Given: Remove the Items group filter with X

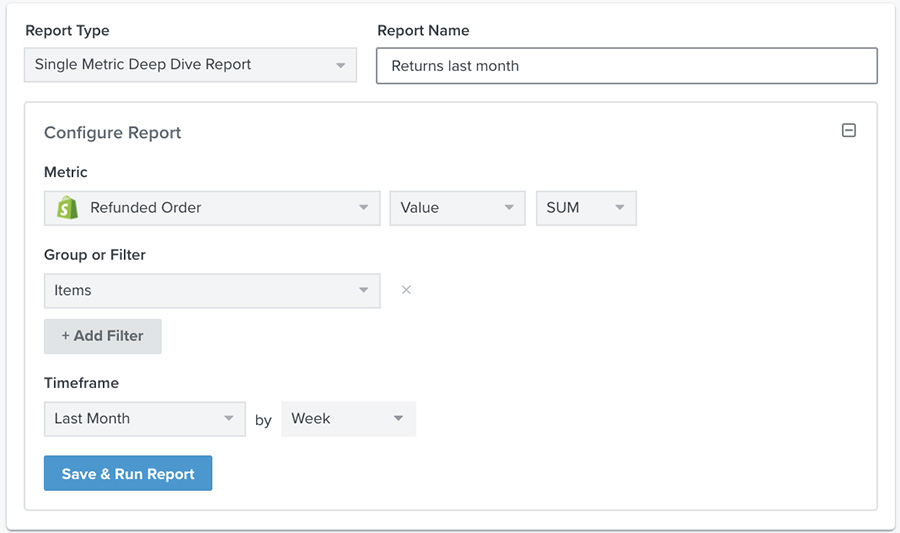Looking at the screenshot, I should (406, 290).
